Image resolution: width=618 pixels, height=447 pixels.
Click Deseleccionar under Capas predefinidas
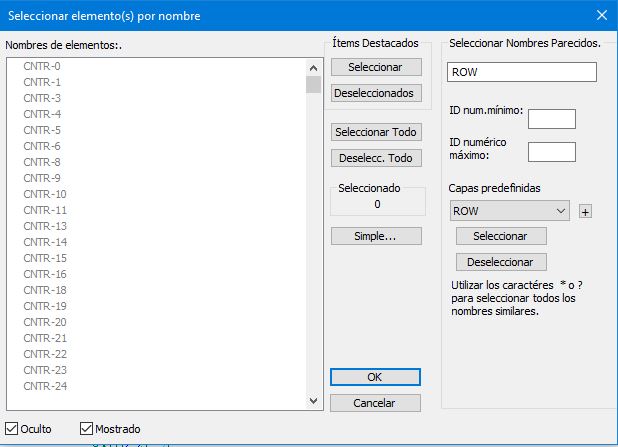pyautogui.click(x=501, y=262)
